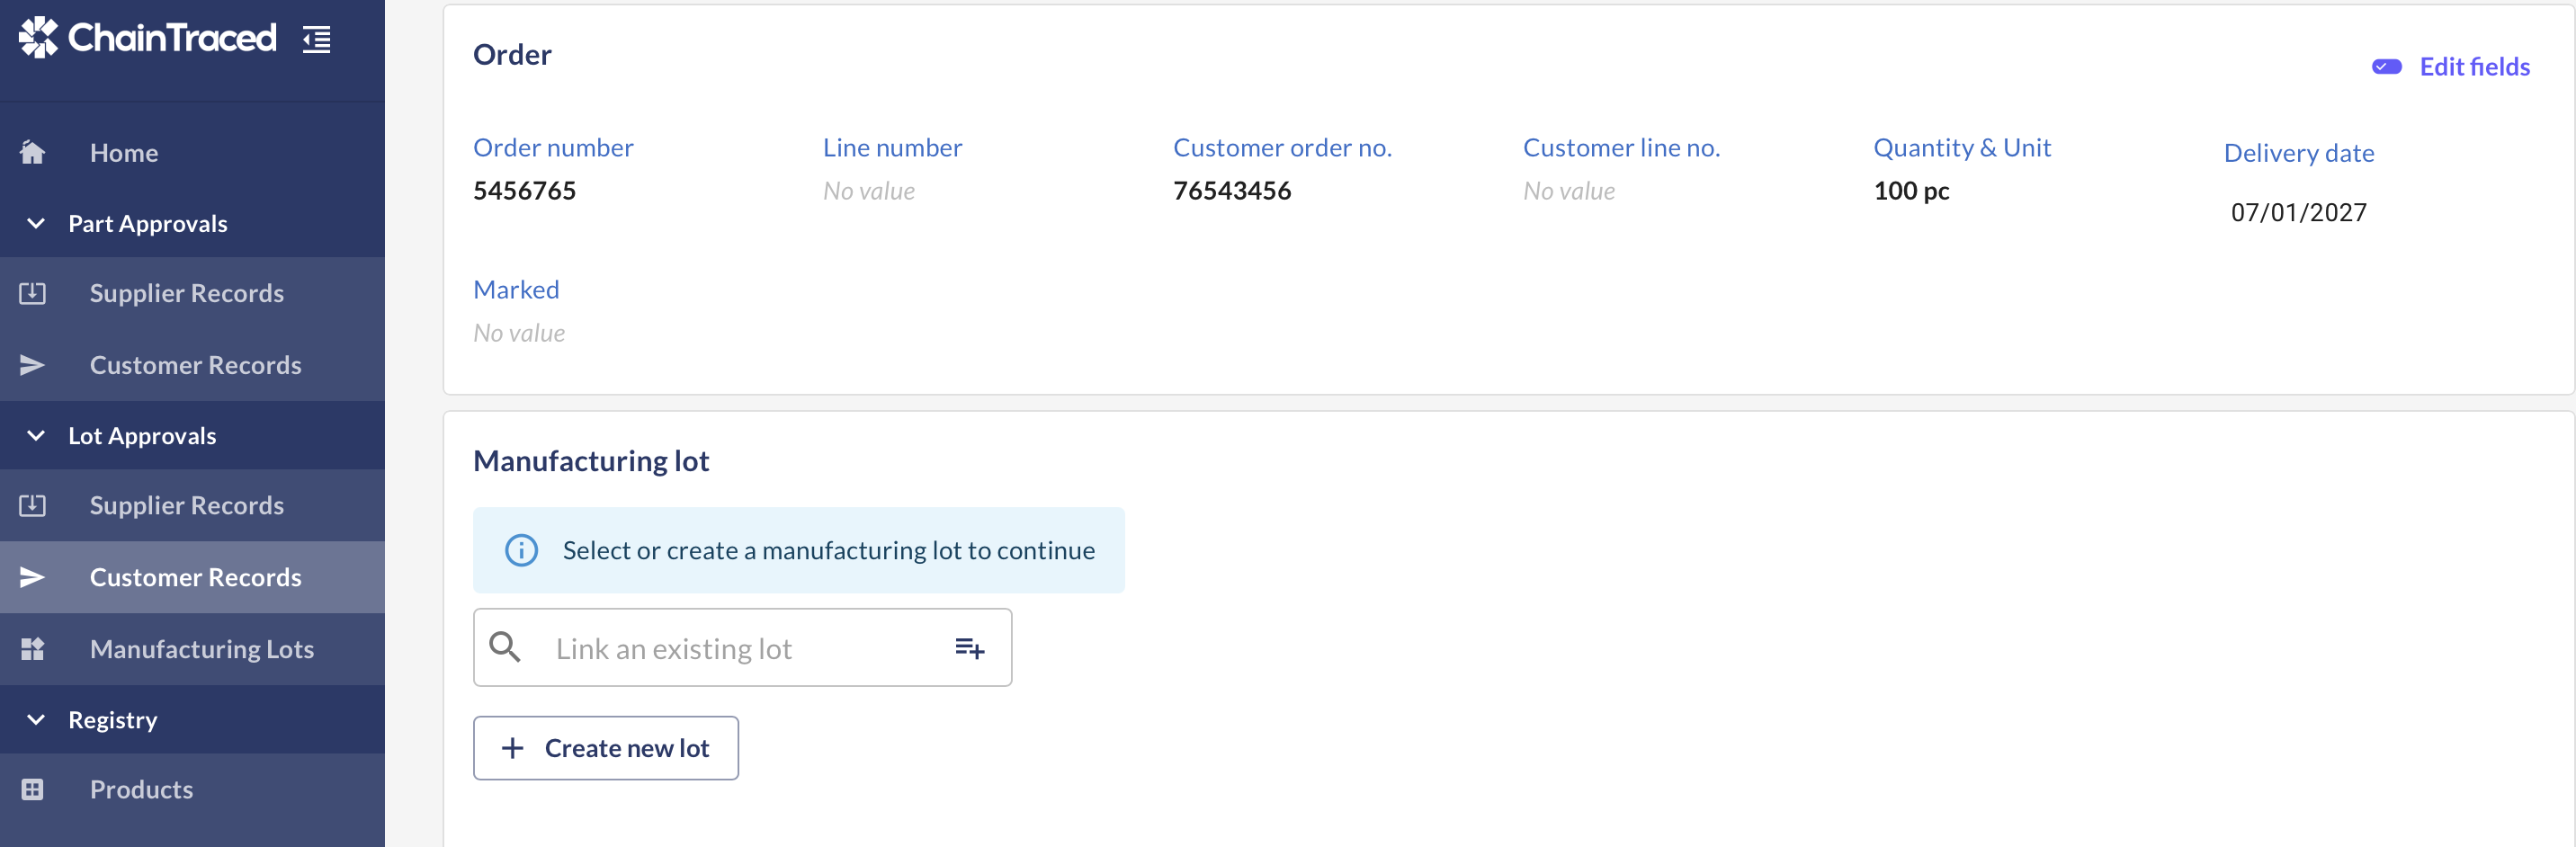Click the delivery date value 07/01/2027

[x=2298, y=212]
